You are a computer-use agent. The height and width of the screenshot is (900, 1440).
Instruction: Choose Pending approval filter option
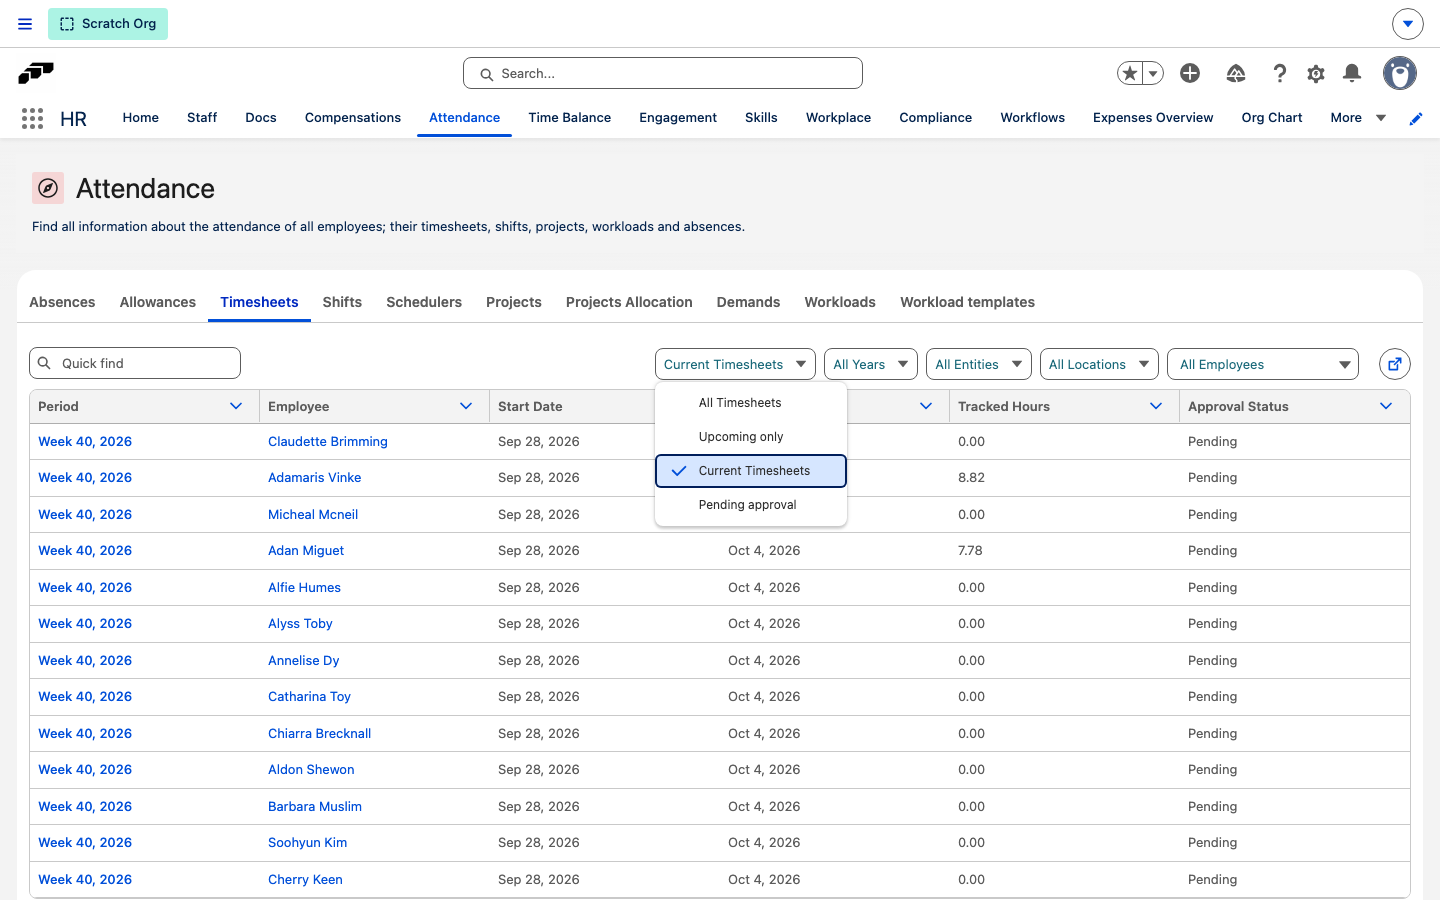click(751, 505)
